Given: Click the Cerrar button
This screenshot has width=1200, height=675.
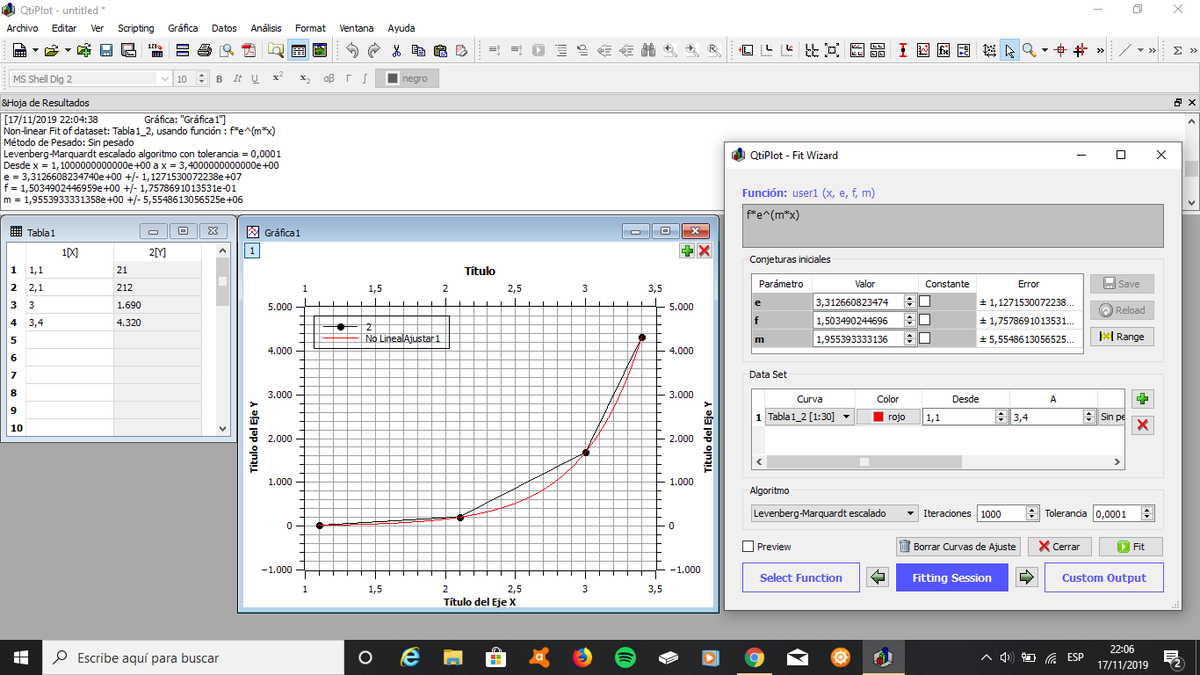Looking at the screenshot, I should point(1059,547).
